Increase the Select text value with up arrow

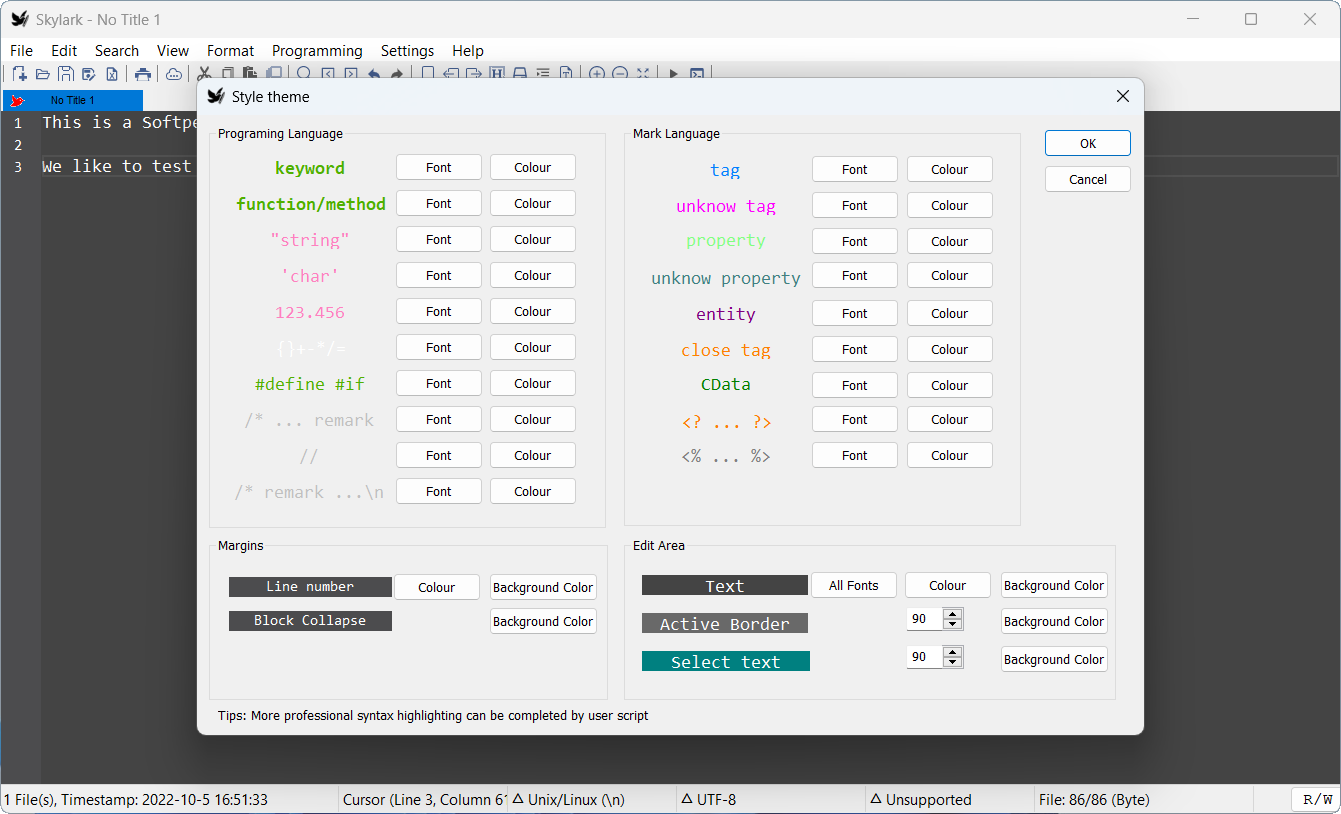coord(953,652)
